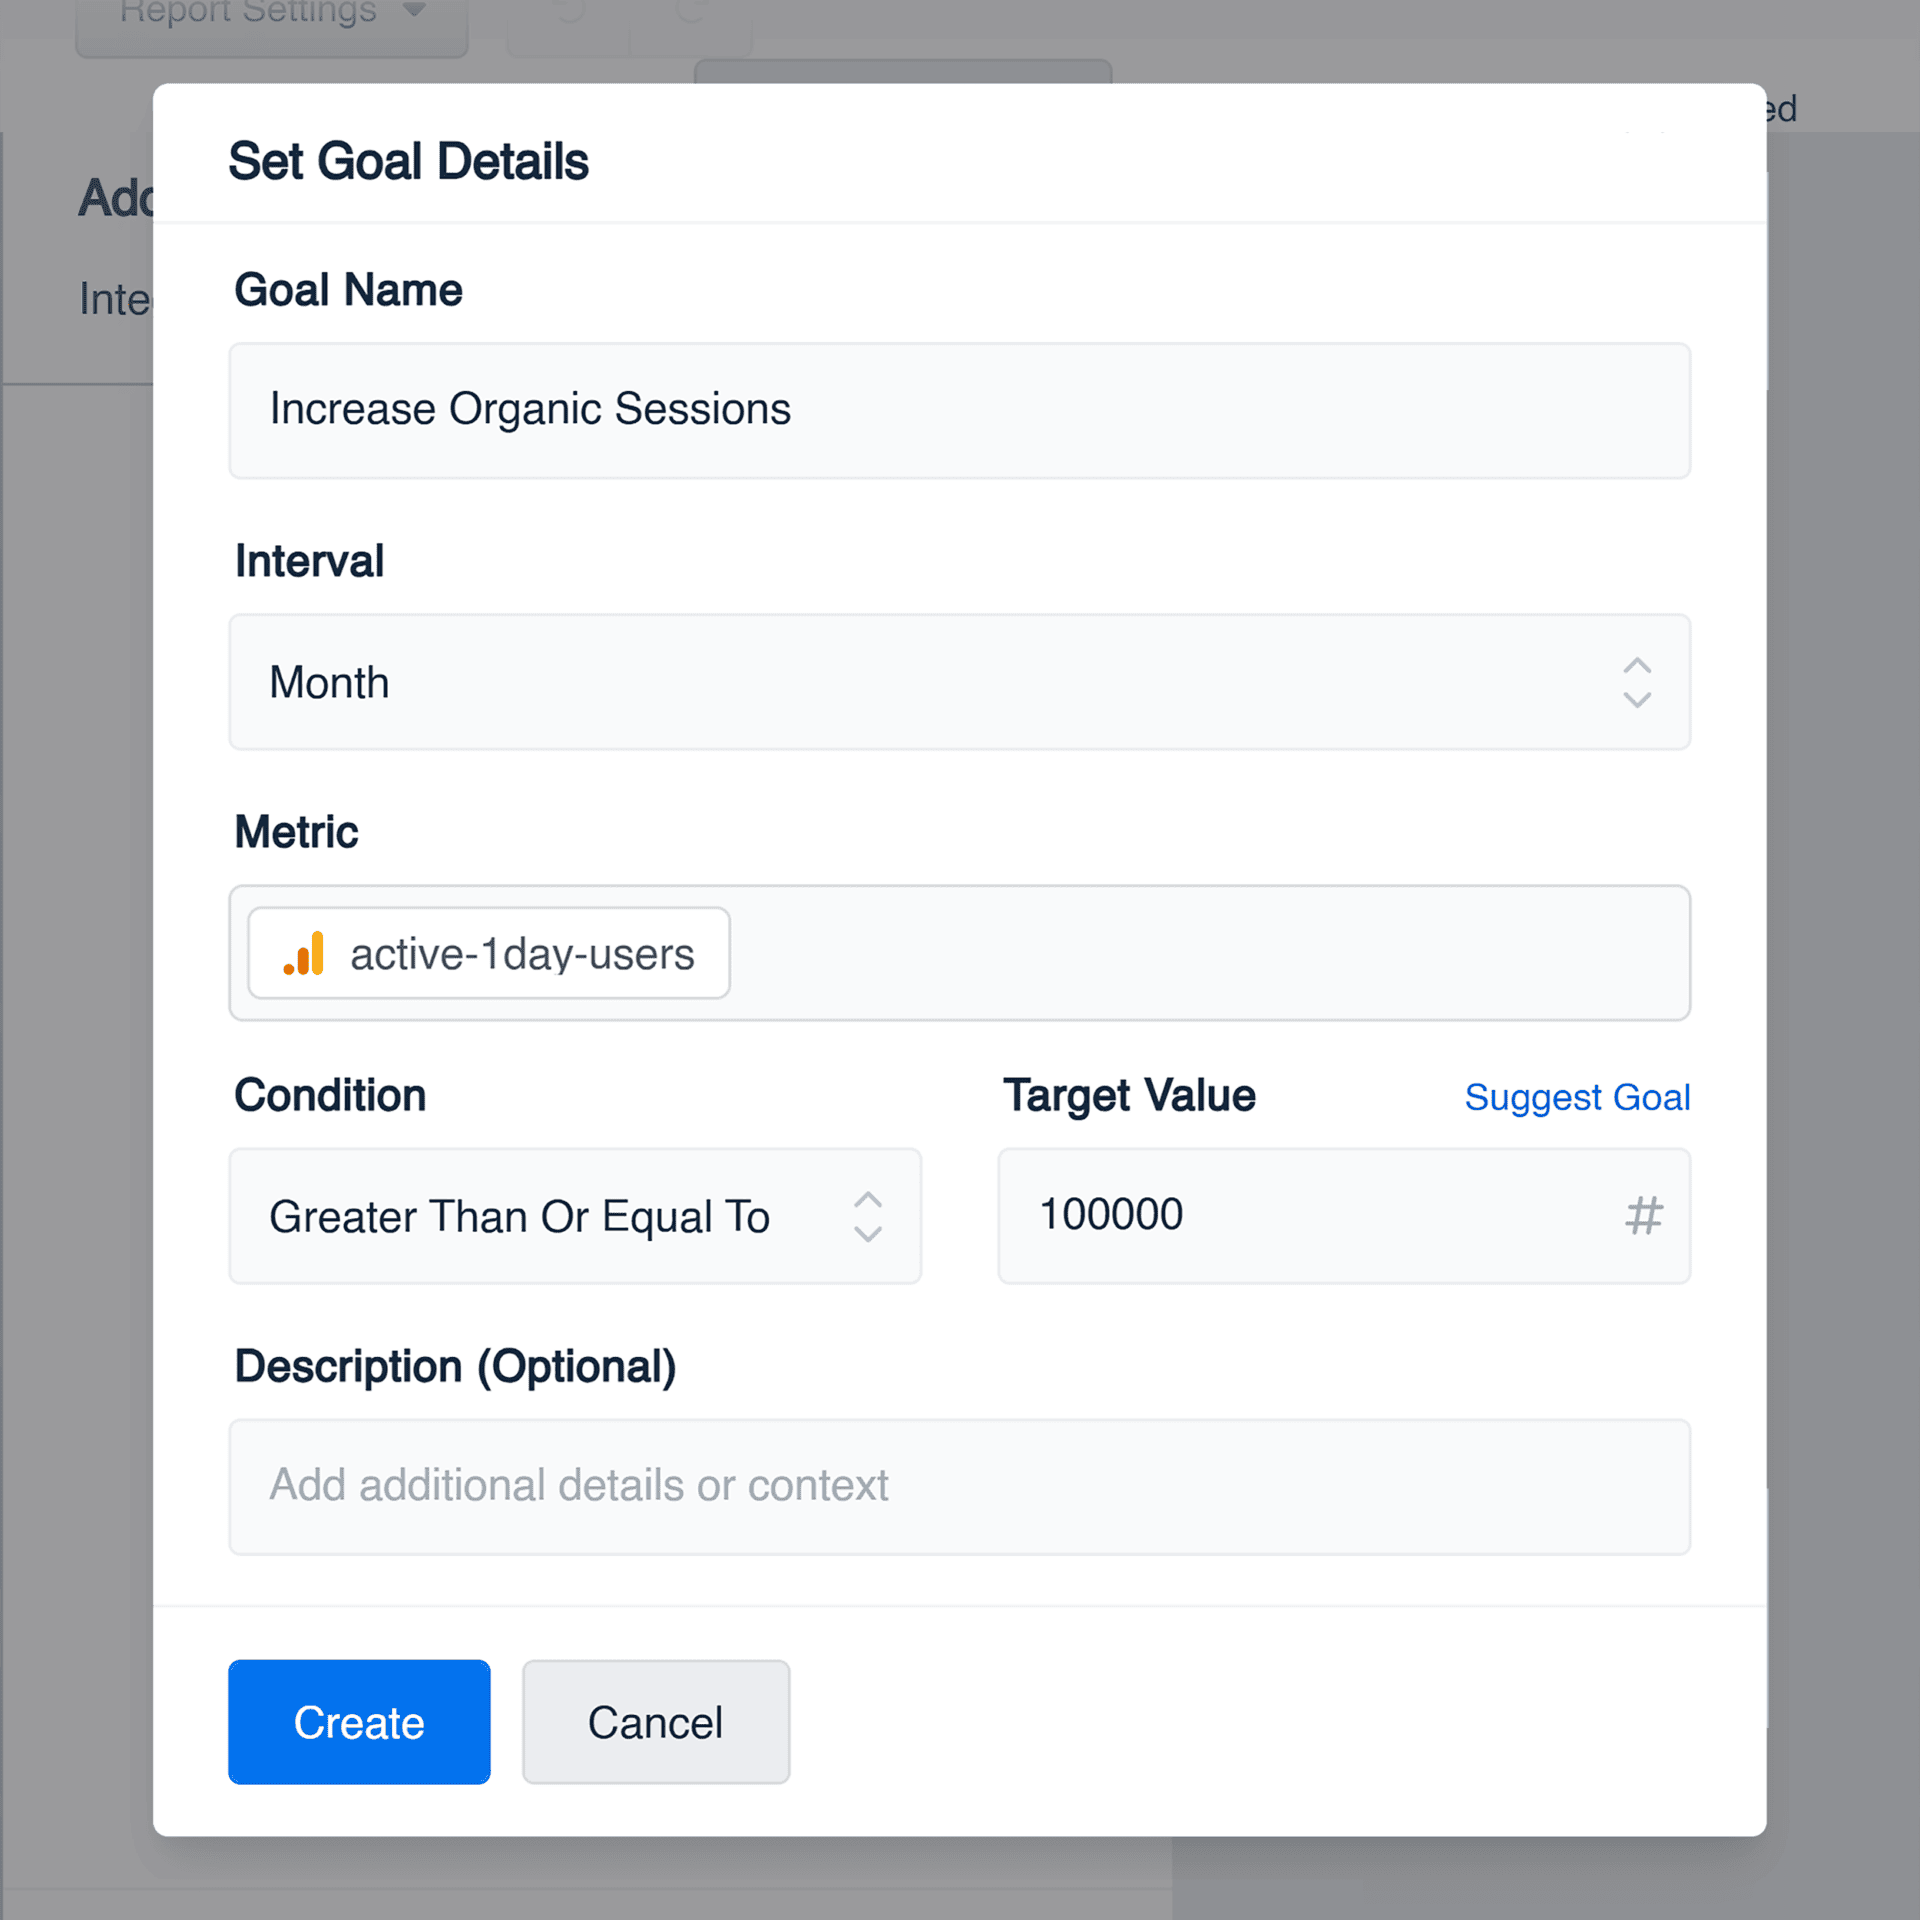Select the active-1day-users metric chip
Image resolution: width=1920 pixels, height=1920 pixels.
pos(489,953)
